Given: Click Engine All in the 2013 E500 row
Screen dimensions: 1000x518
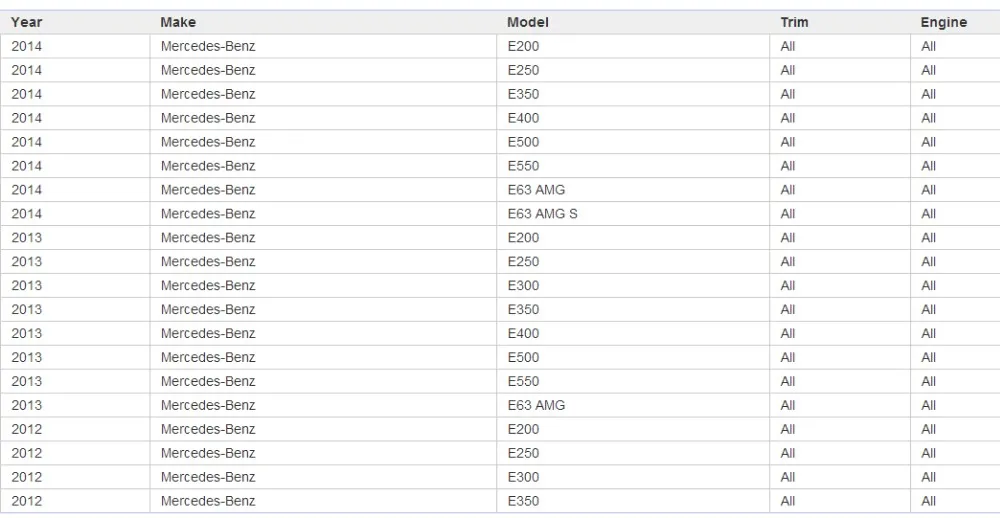Looking at the screenshot, I should 929,357.
